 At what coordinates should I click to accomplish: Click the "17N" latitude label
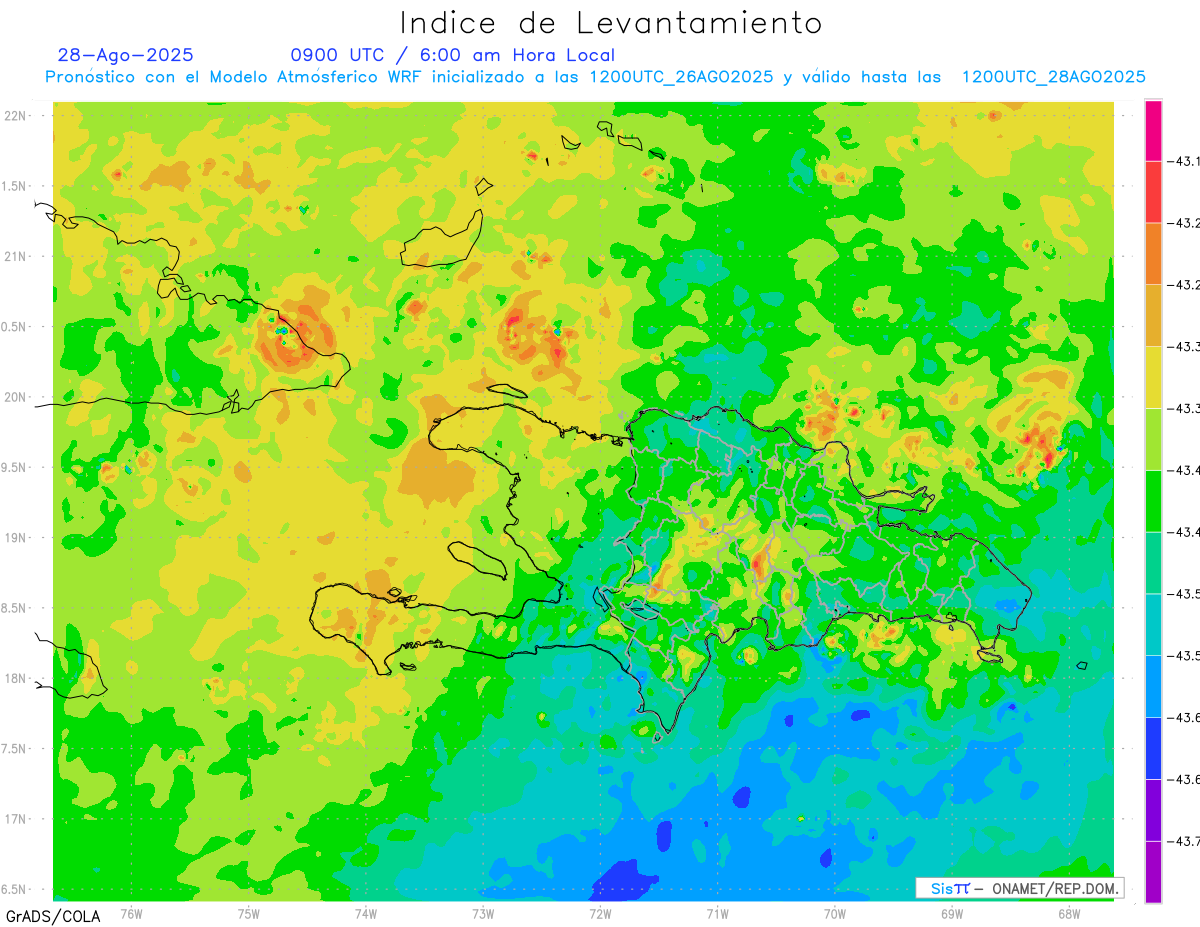point(15,819)
